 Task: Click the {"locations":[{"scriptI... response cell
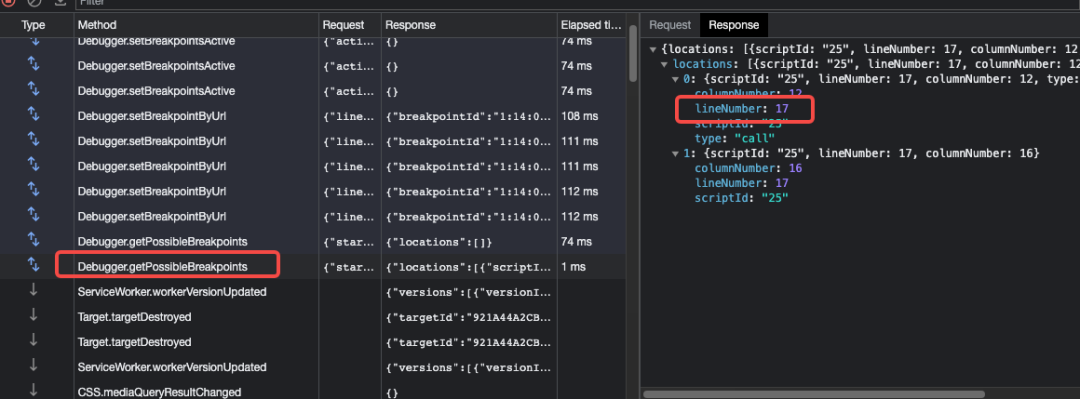469,267
